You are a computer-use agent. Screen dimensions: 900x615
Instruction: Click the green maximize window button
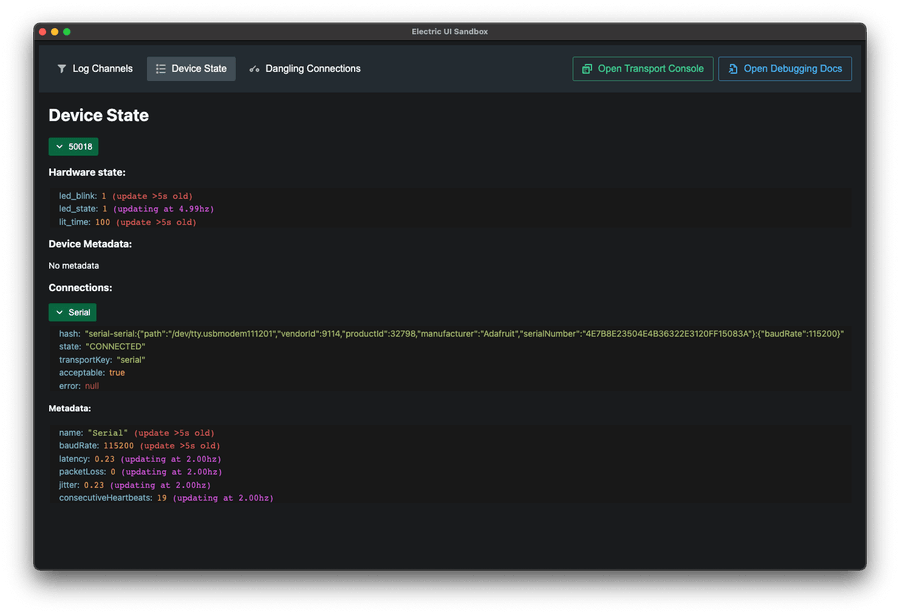[x=67, y=32]
